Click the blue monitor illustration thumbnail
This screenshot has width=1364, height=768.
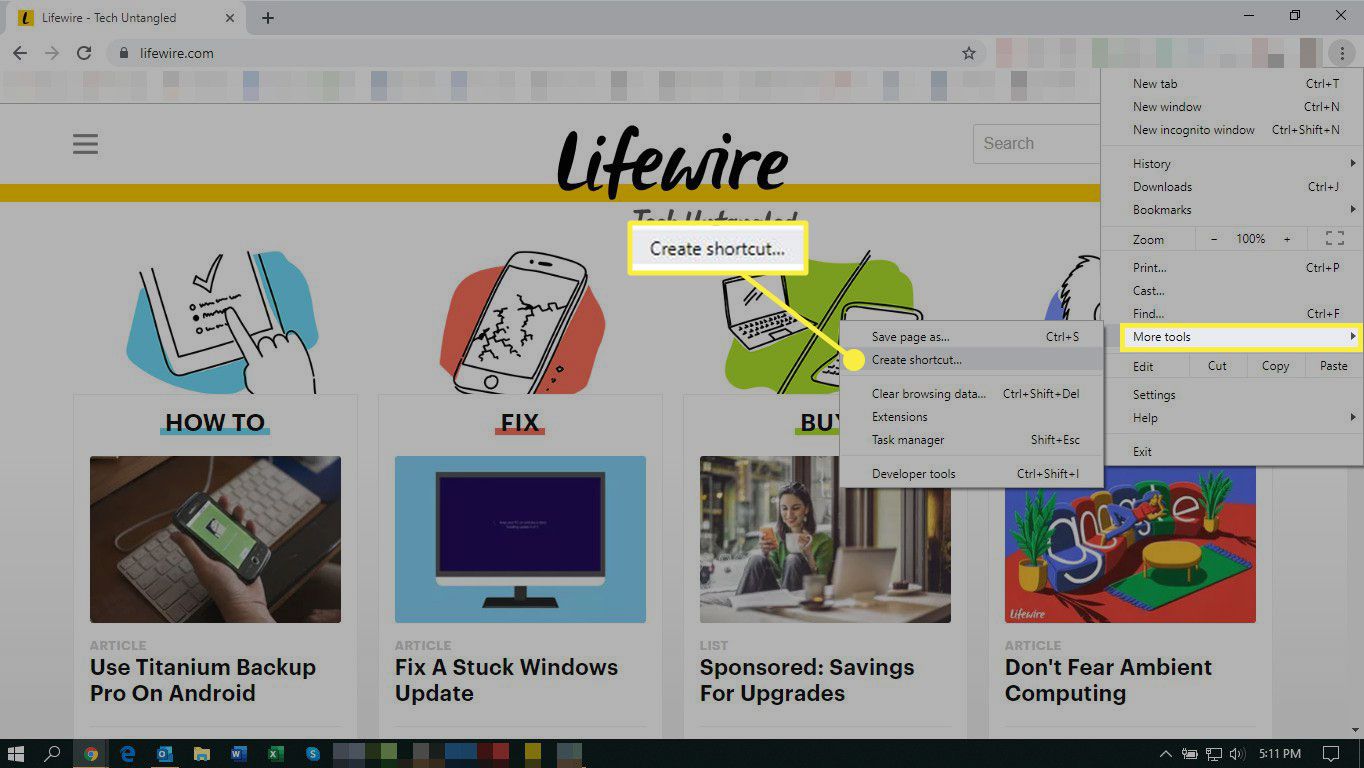point(520,540)
